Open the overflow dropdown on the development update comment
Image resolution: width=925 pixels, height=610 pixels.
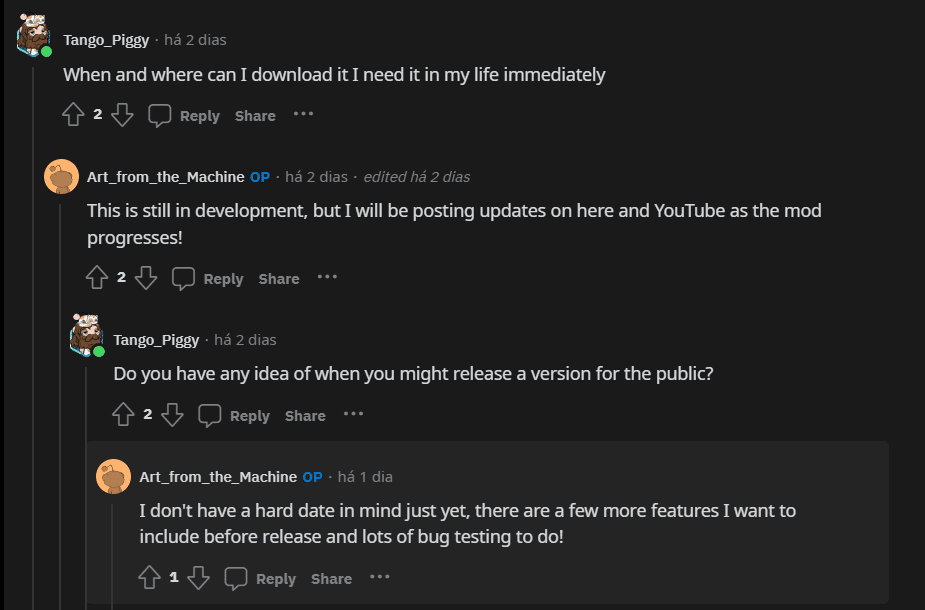327,278
